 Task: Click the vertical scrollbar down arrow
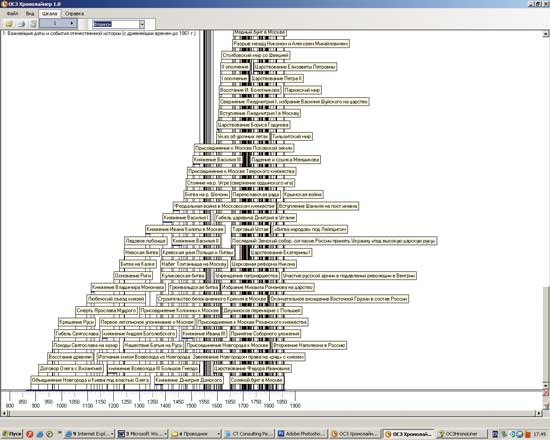tap(546, 385)
